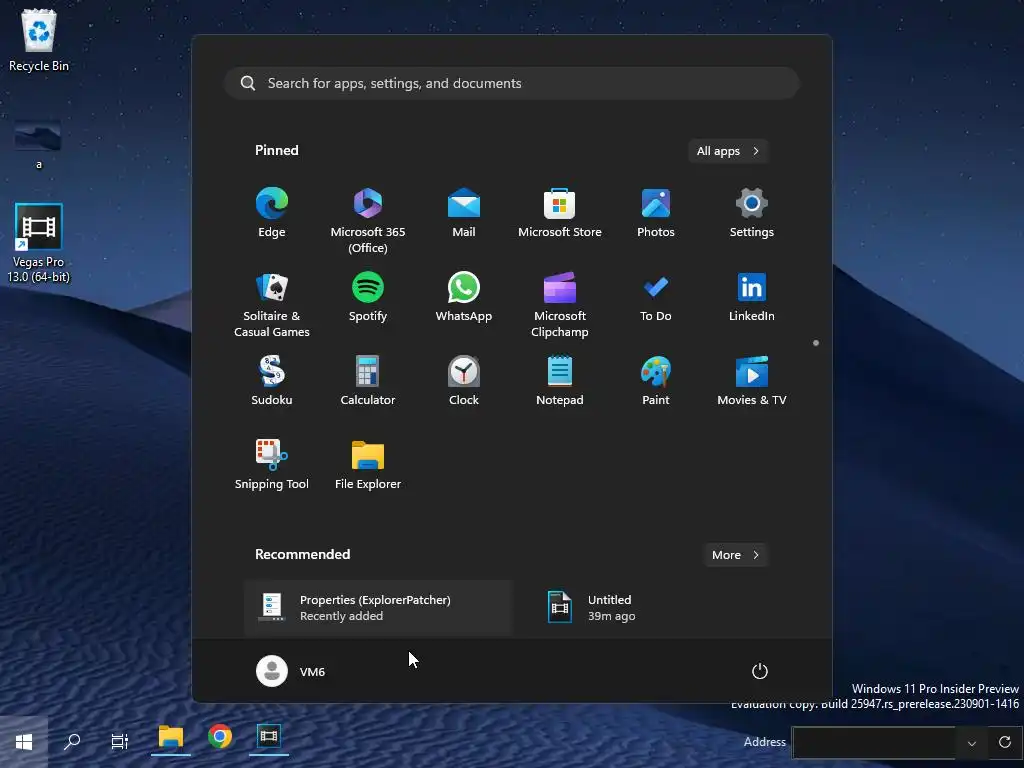Open Calculator
Viewport: 1024px width, 768px height.
(x=368, y=381)
